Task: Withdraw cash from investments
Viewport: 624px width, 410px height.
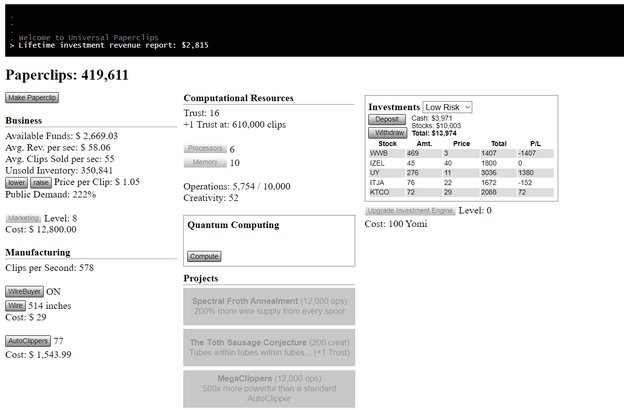Action: 387,132
